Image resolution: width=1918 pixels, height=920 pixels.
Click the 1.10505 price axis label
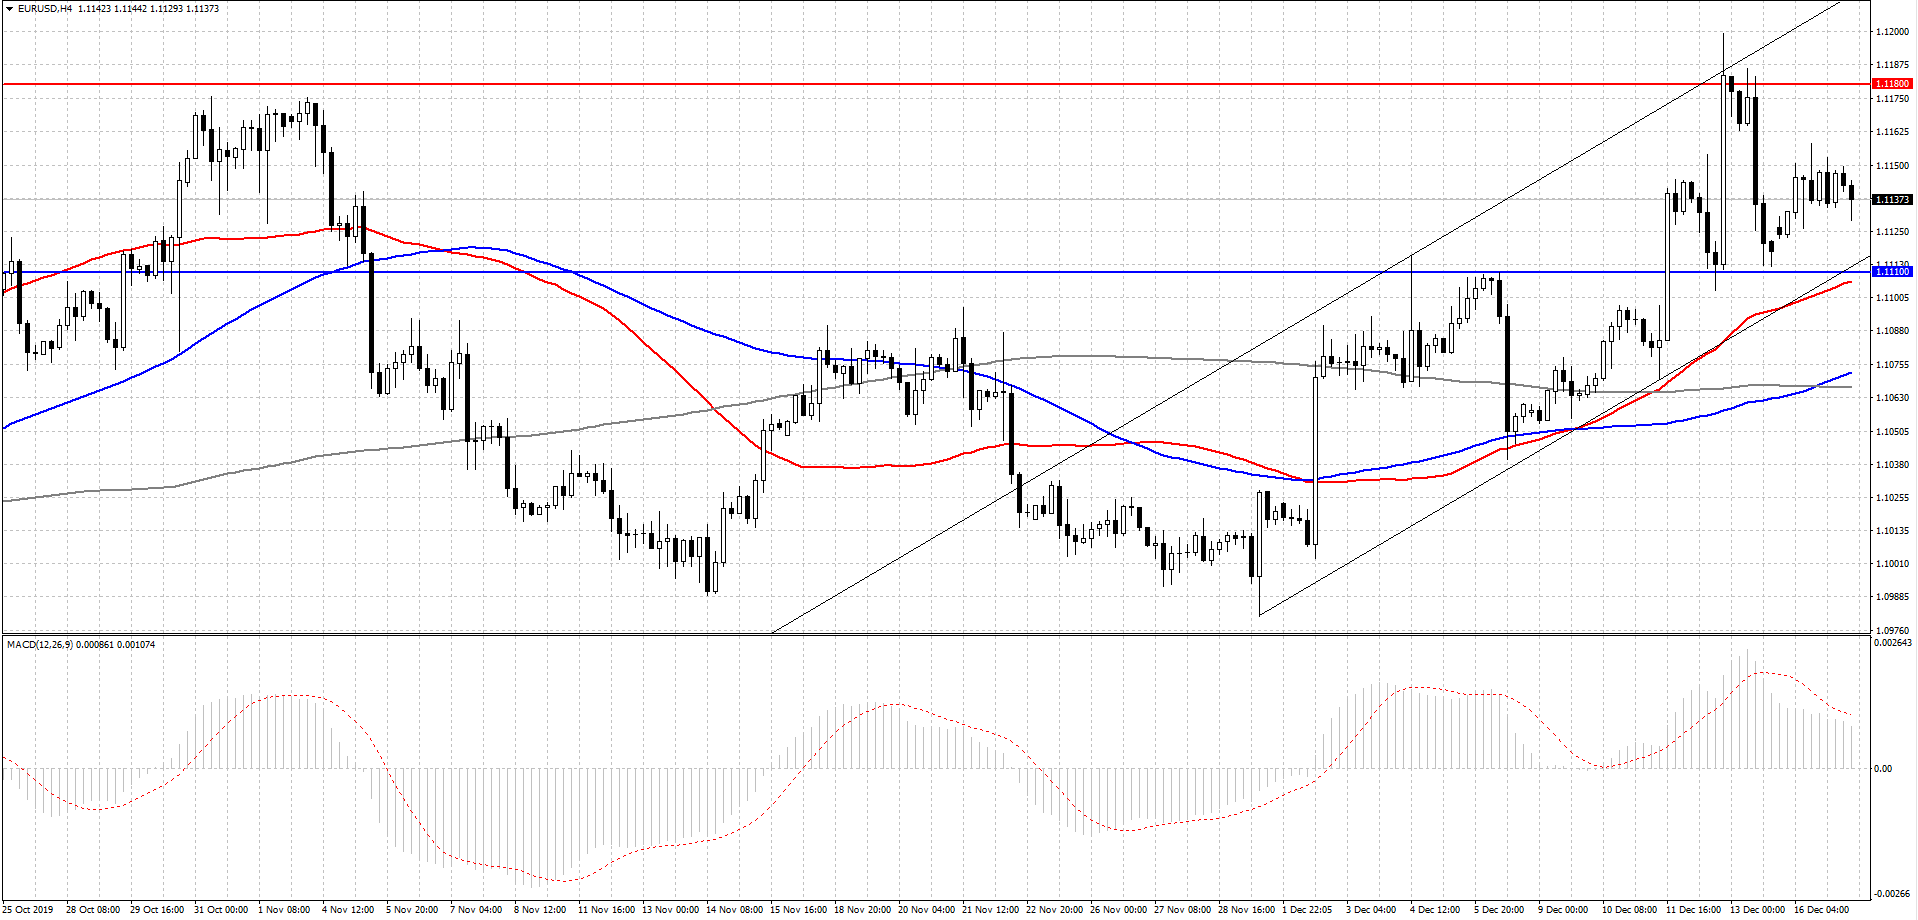[x=1893, y=432]
